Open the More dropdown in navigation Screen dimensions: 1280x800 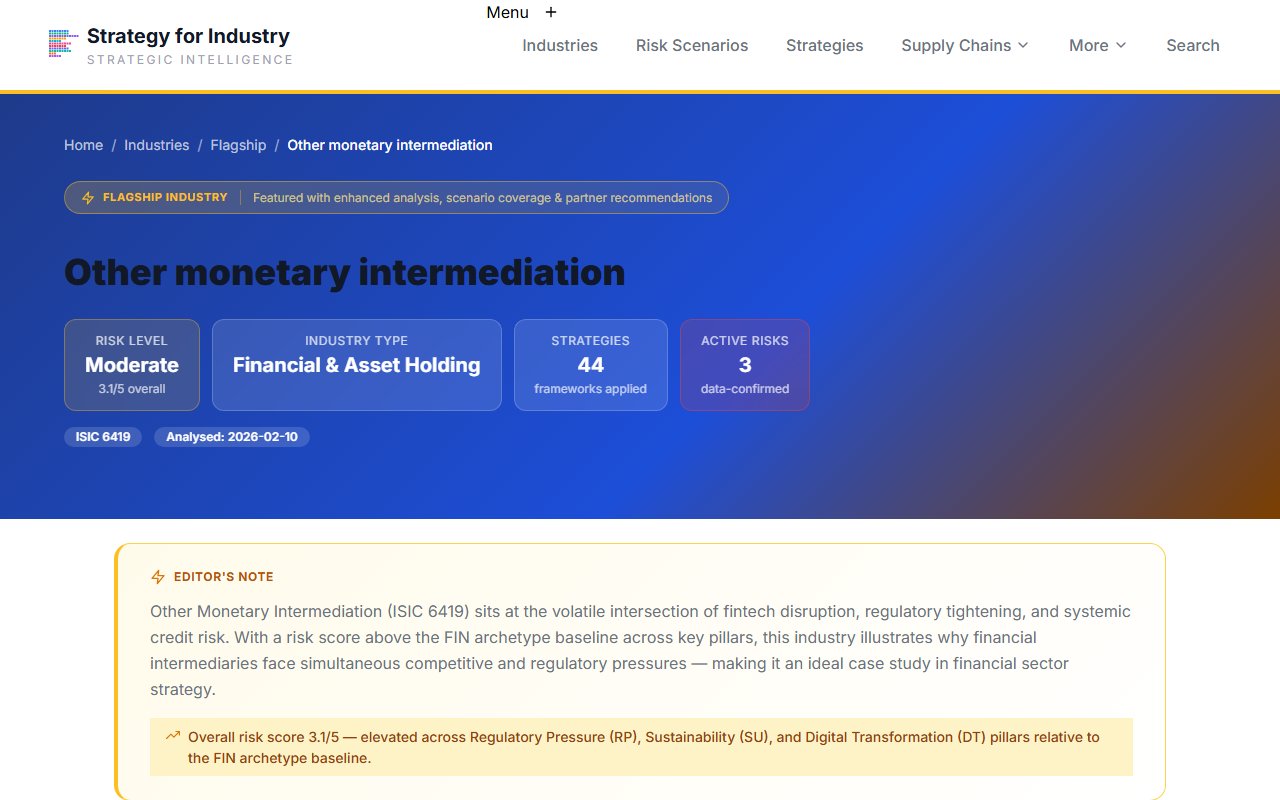[1097, 45]
